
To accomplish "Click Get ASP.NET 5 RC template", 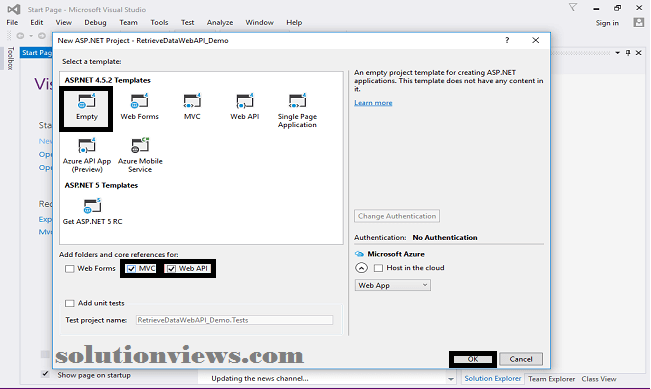I will [92, 212].
